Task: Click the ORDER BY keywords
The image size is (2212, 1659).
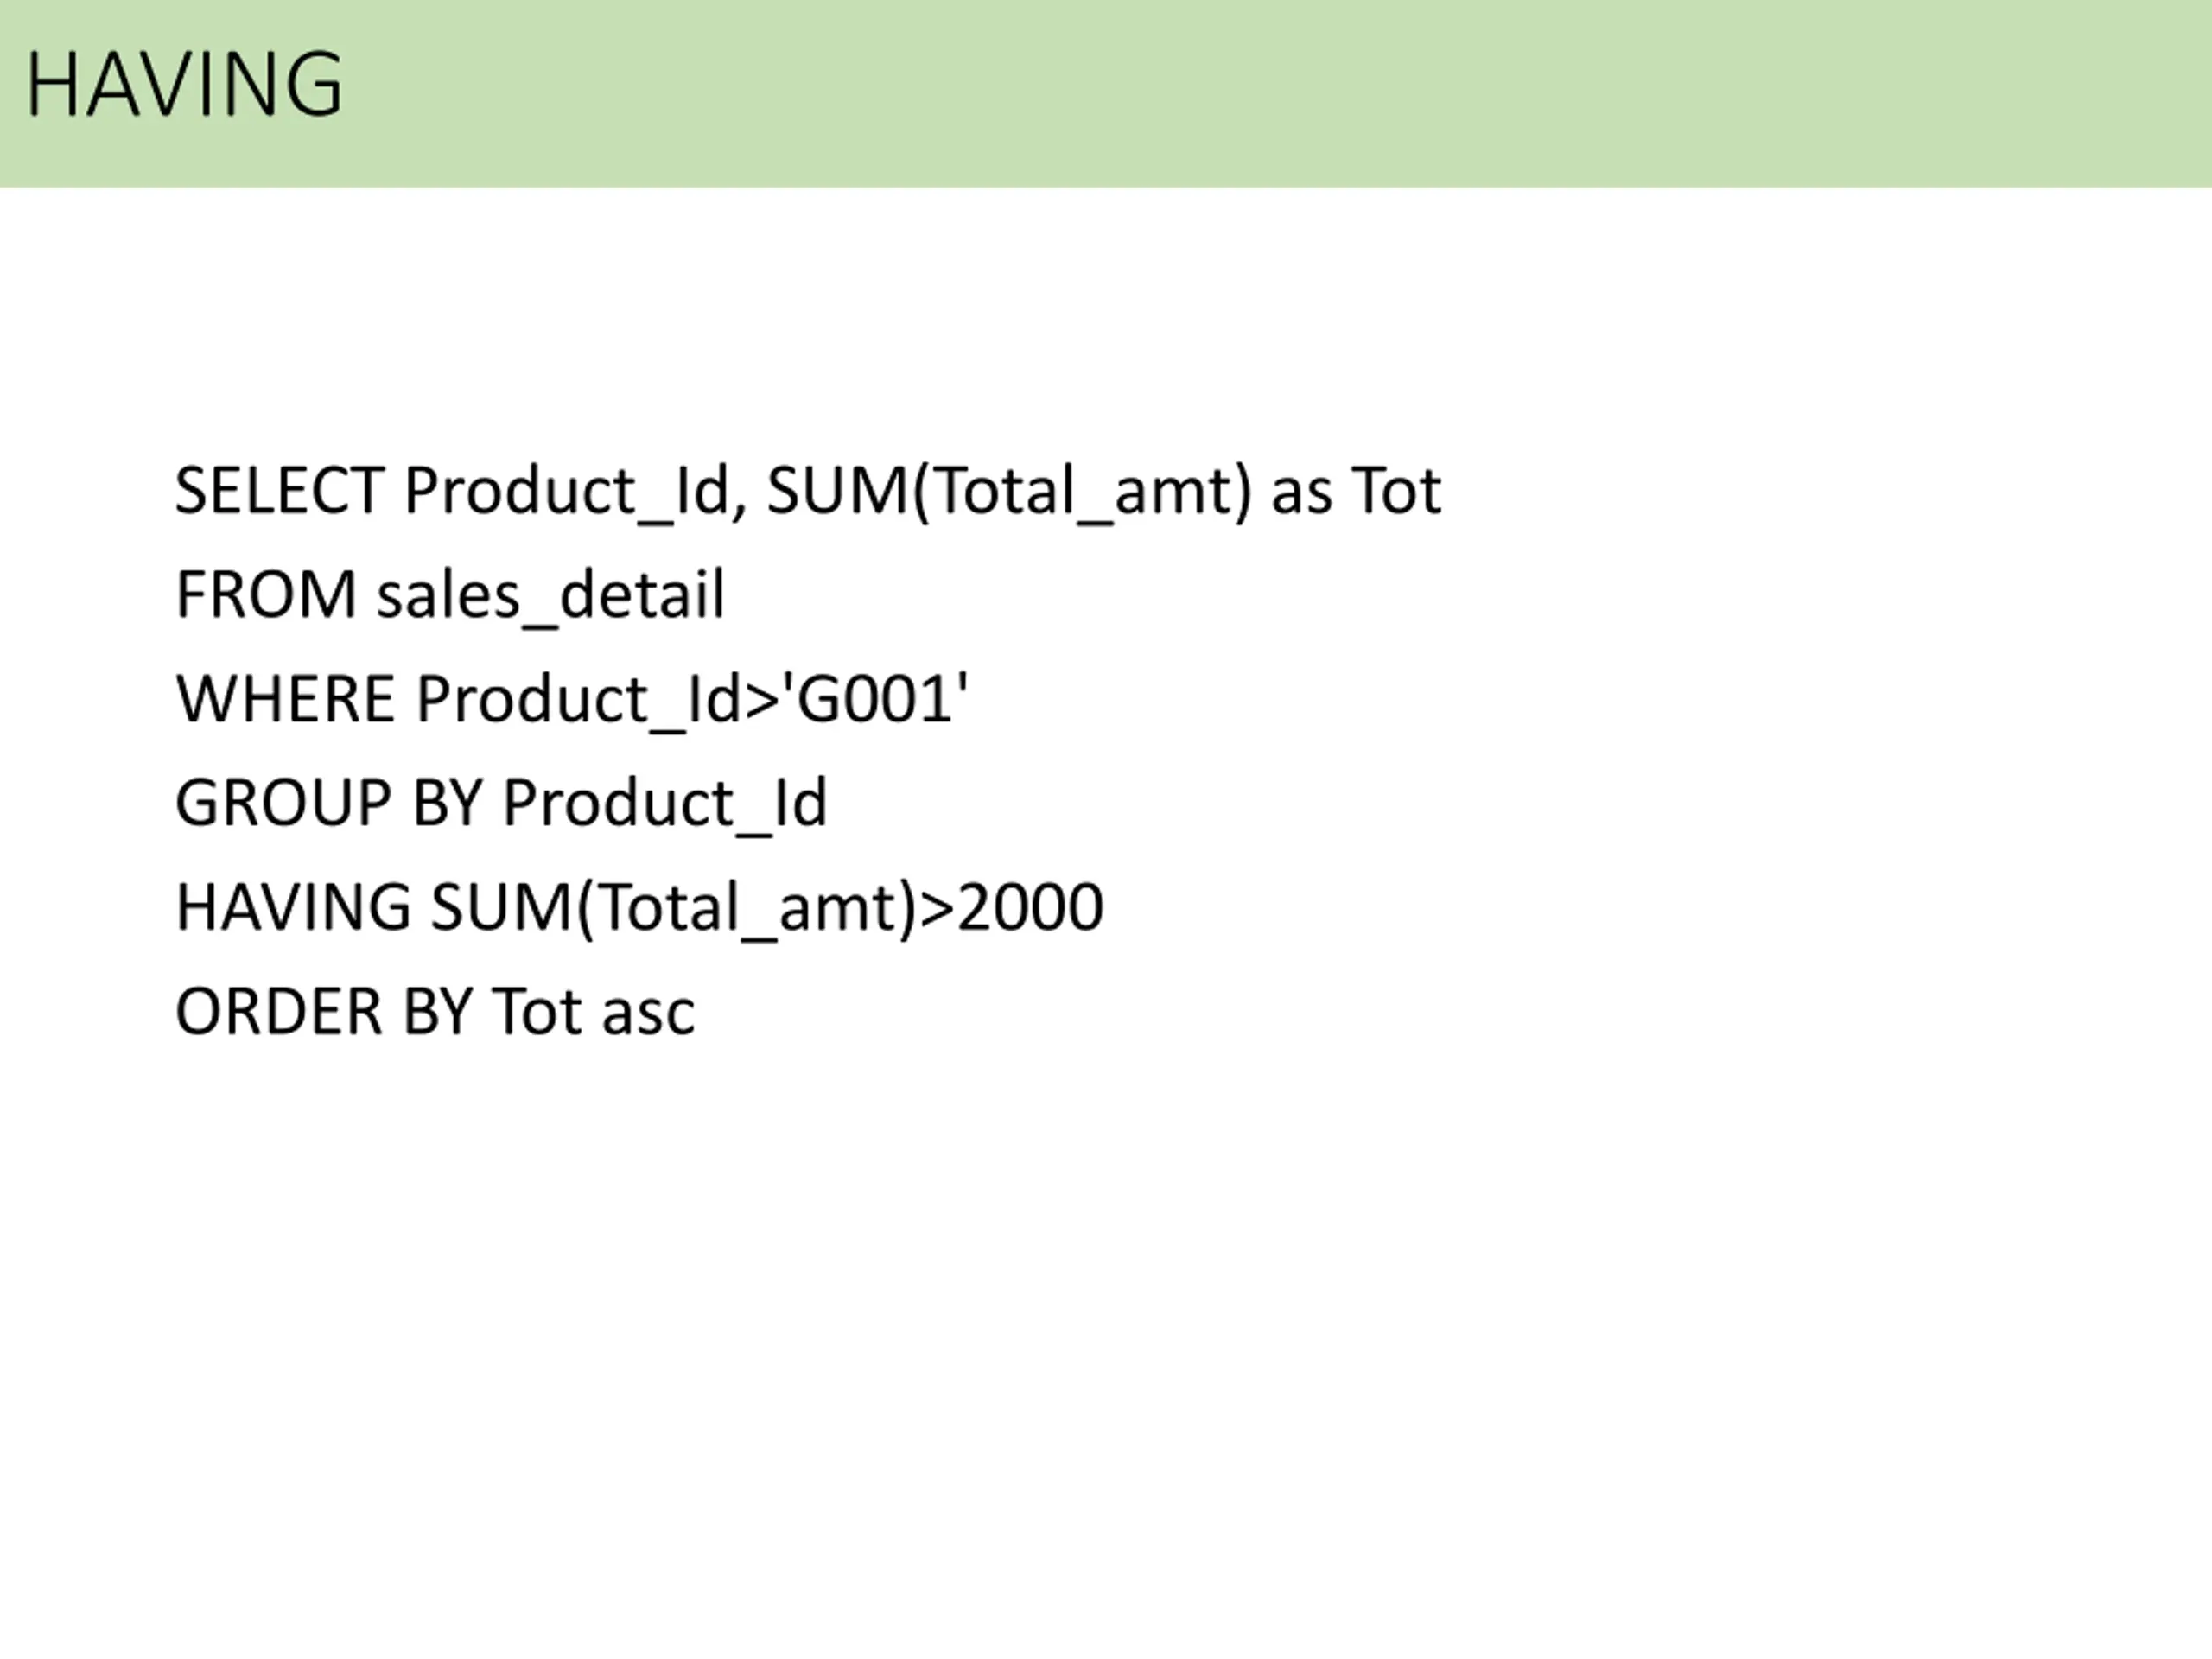Action: click(x=322, y=1011)
